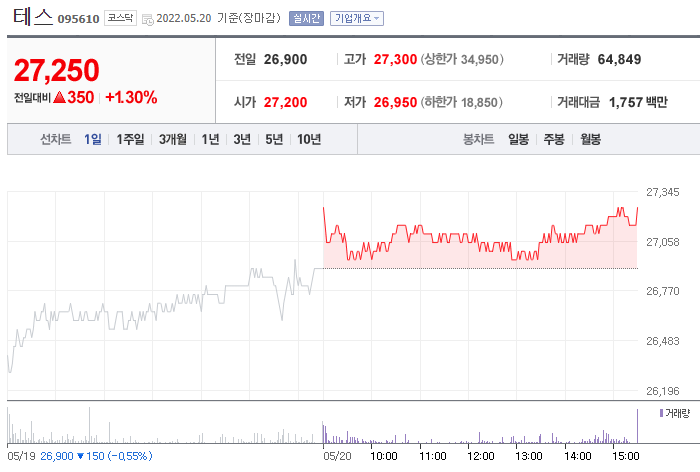Image resolution: width=700 pixels, height=472 pixels.
Task: Click the 05/20 date label on time axis
Action: [x=337, y=456]
